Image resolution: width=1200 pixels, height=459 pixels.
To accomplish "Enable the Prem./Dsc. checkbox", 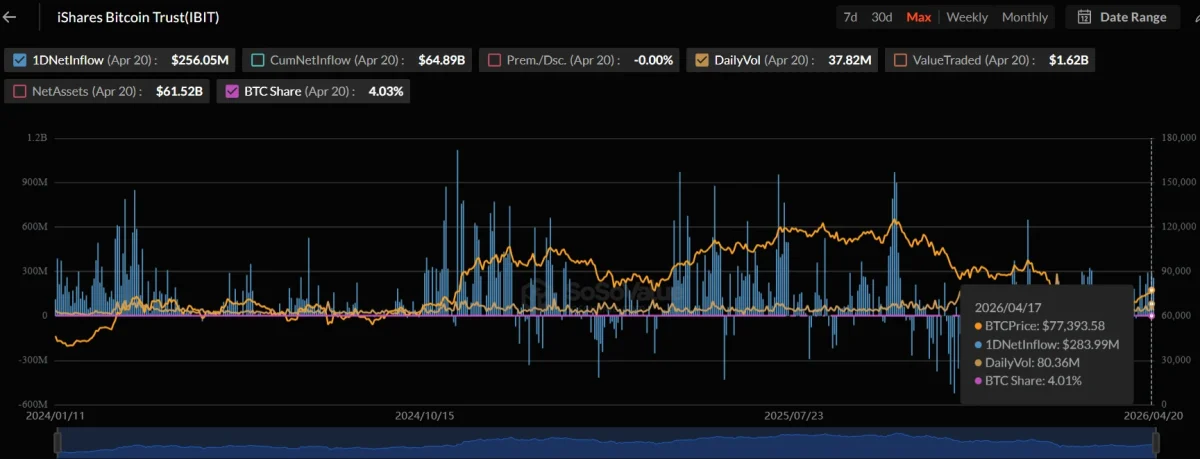I will [494, 60].
